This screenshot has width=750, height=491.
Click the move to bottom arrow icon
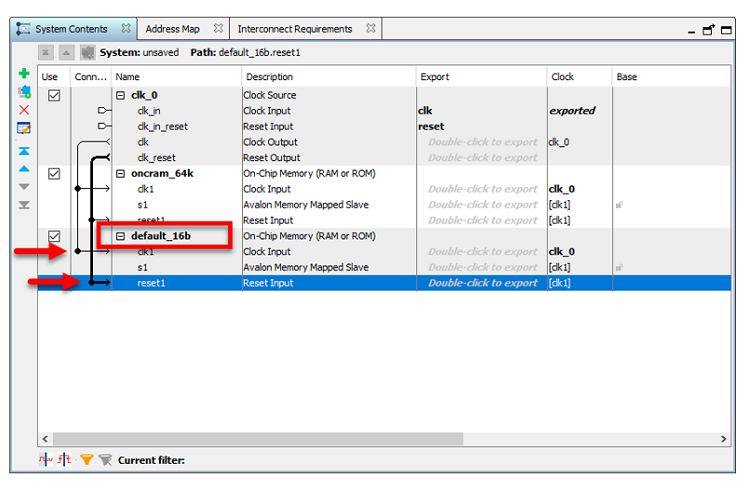click(x=24, y=205)
